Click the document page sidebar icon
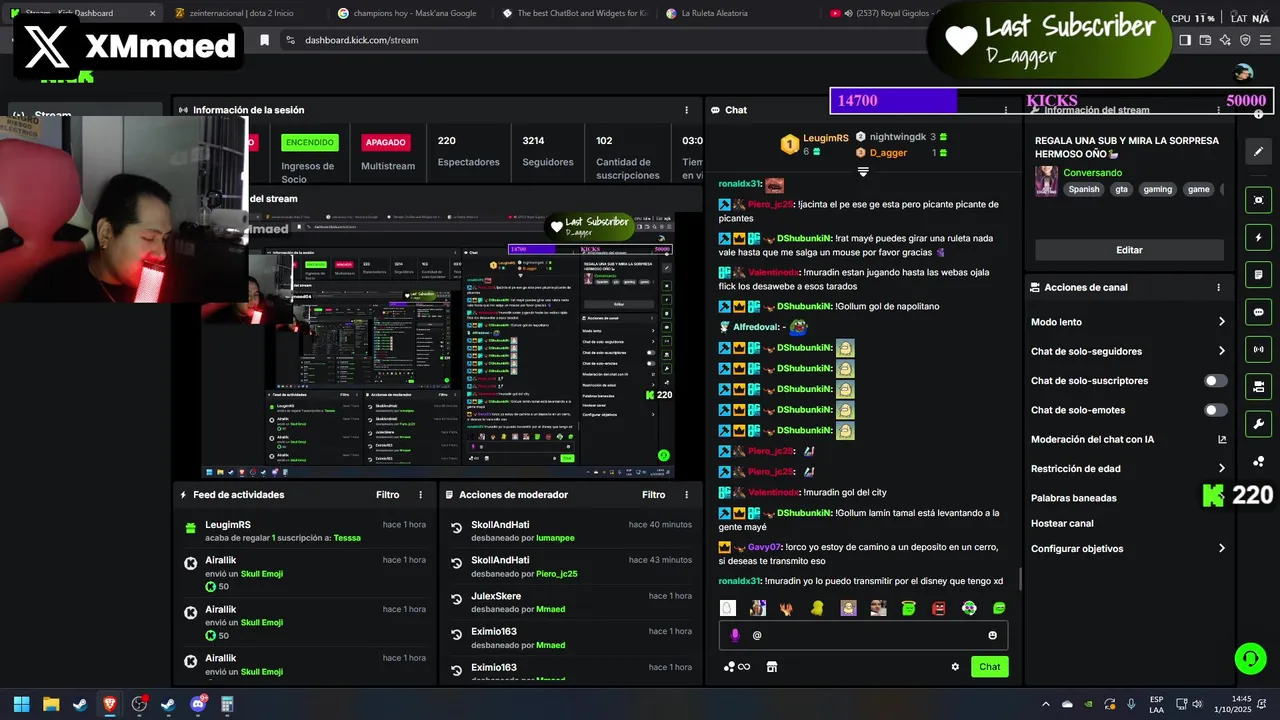The width and height of the screenshot is (1280, 720). [x=1258, y=275]
